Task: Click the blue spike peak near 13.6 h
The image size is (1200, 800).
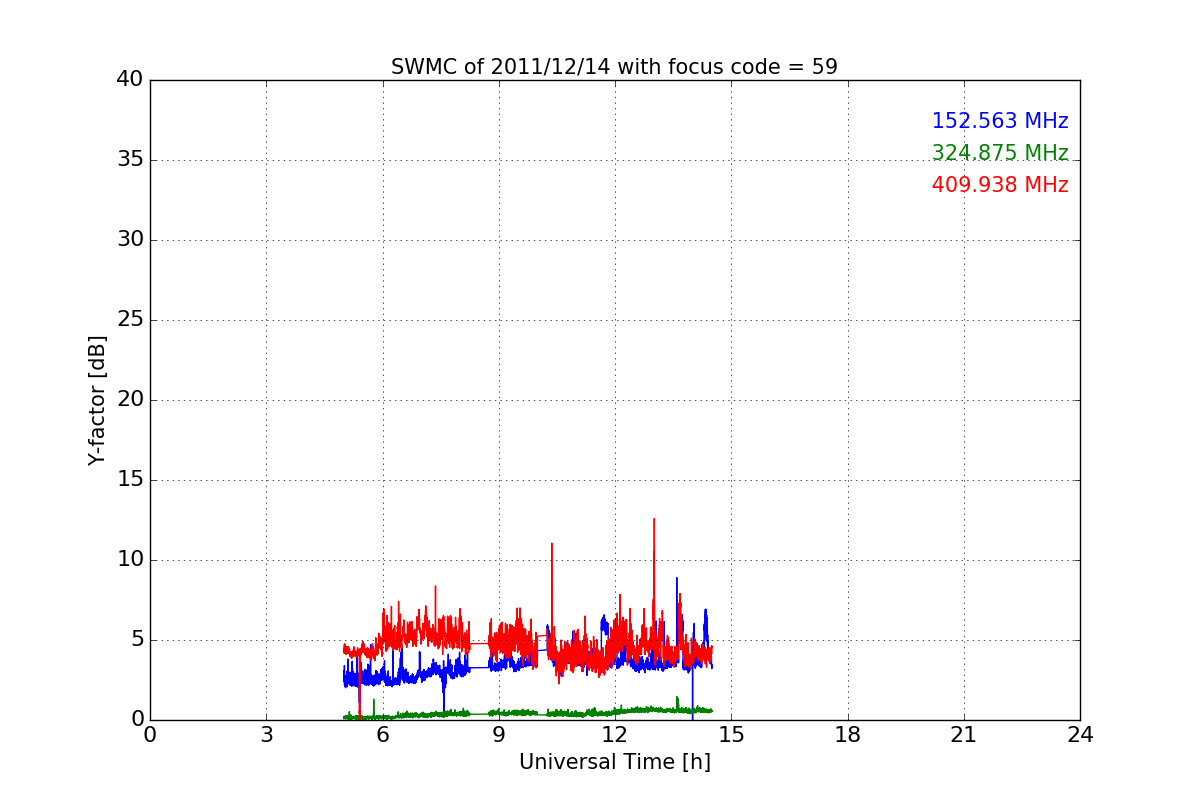Action: coord(677,579)
